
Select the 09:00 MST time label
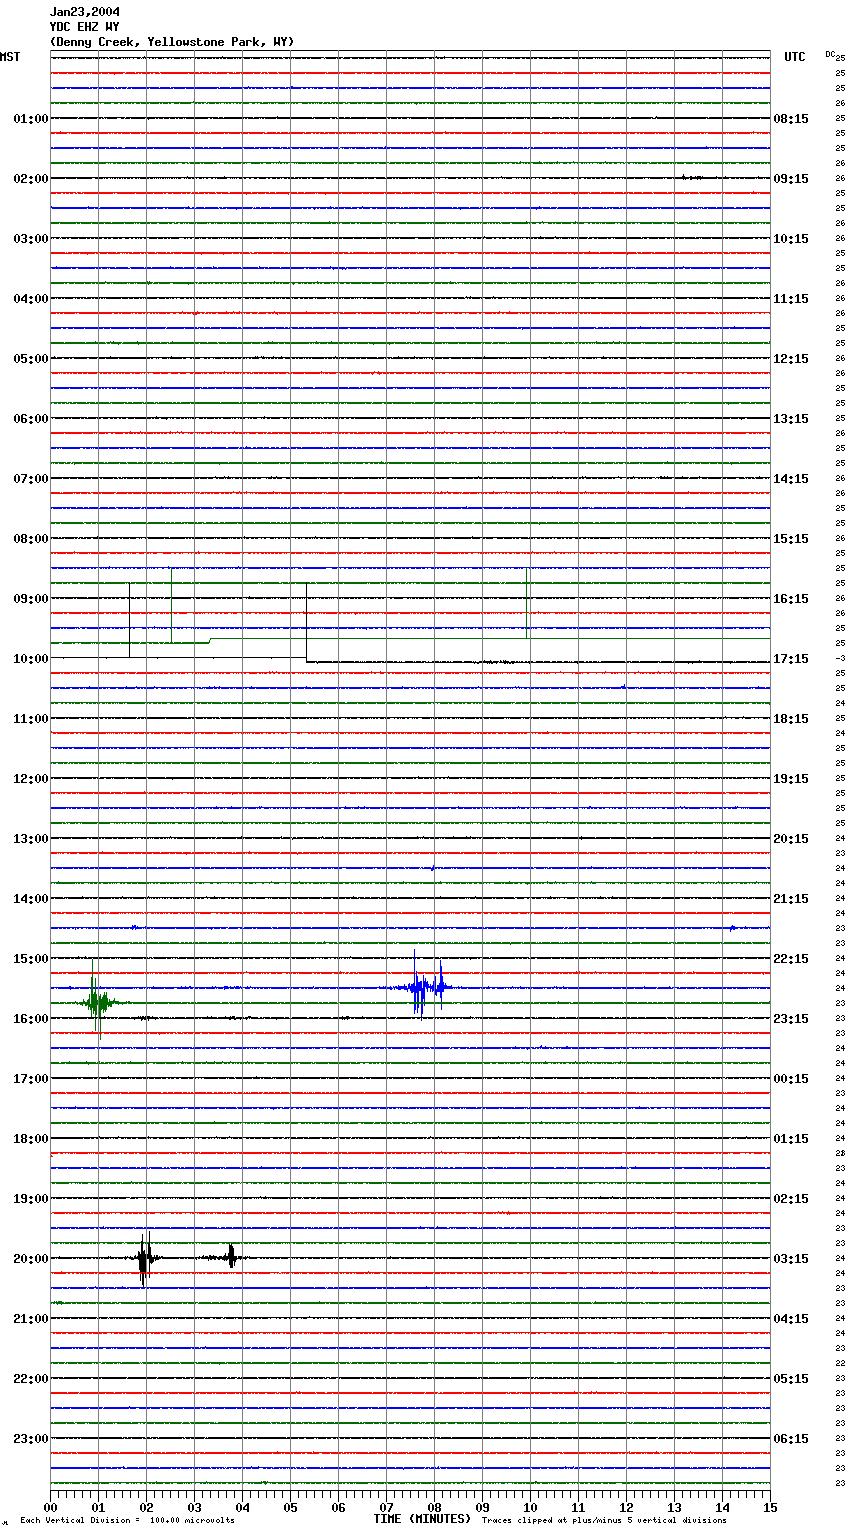pos(31,599)
